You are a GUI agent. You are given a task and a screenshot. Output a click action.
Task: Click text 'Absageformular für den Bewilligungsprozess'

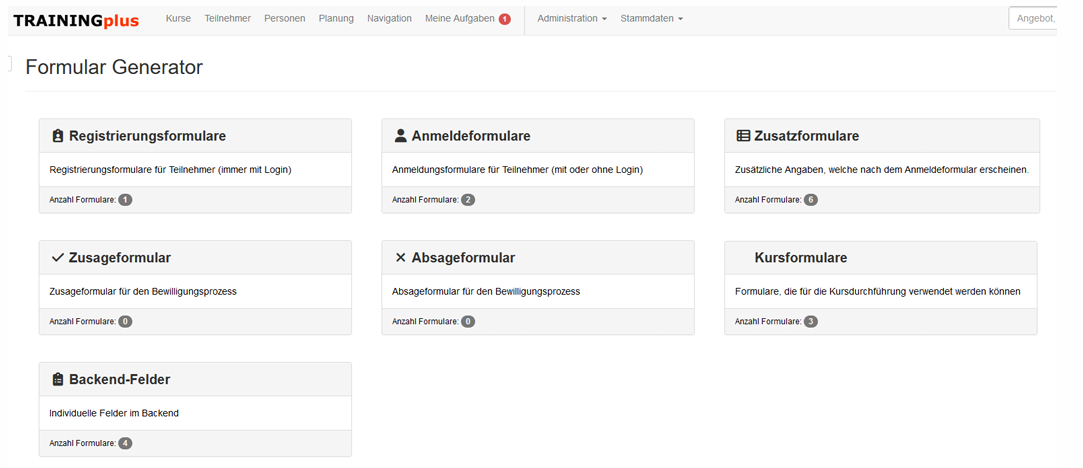pyautogui.click(x=486, y=291)
